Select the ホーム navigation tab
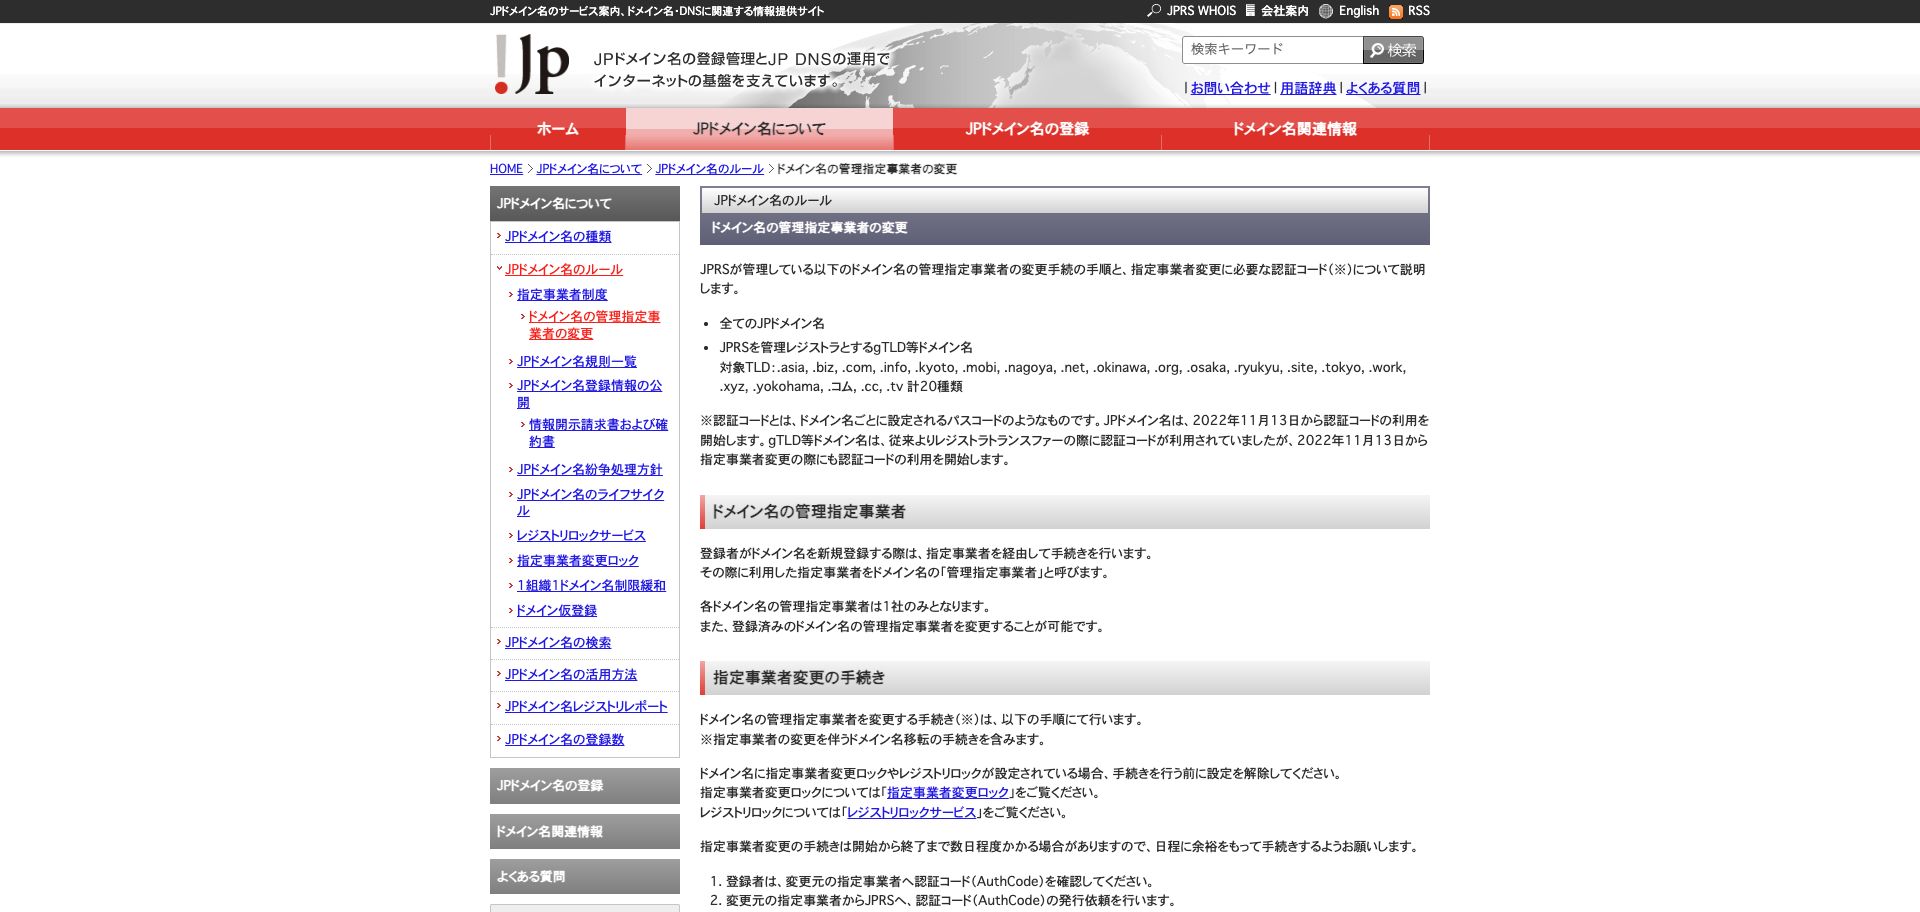This screenshot has height=912, width=1920. click(x=558, y=129)
